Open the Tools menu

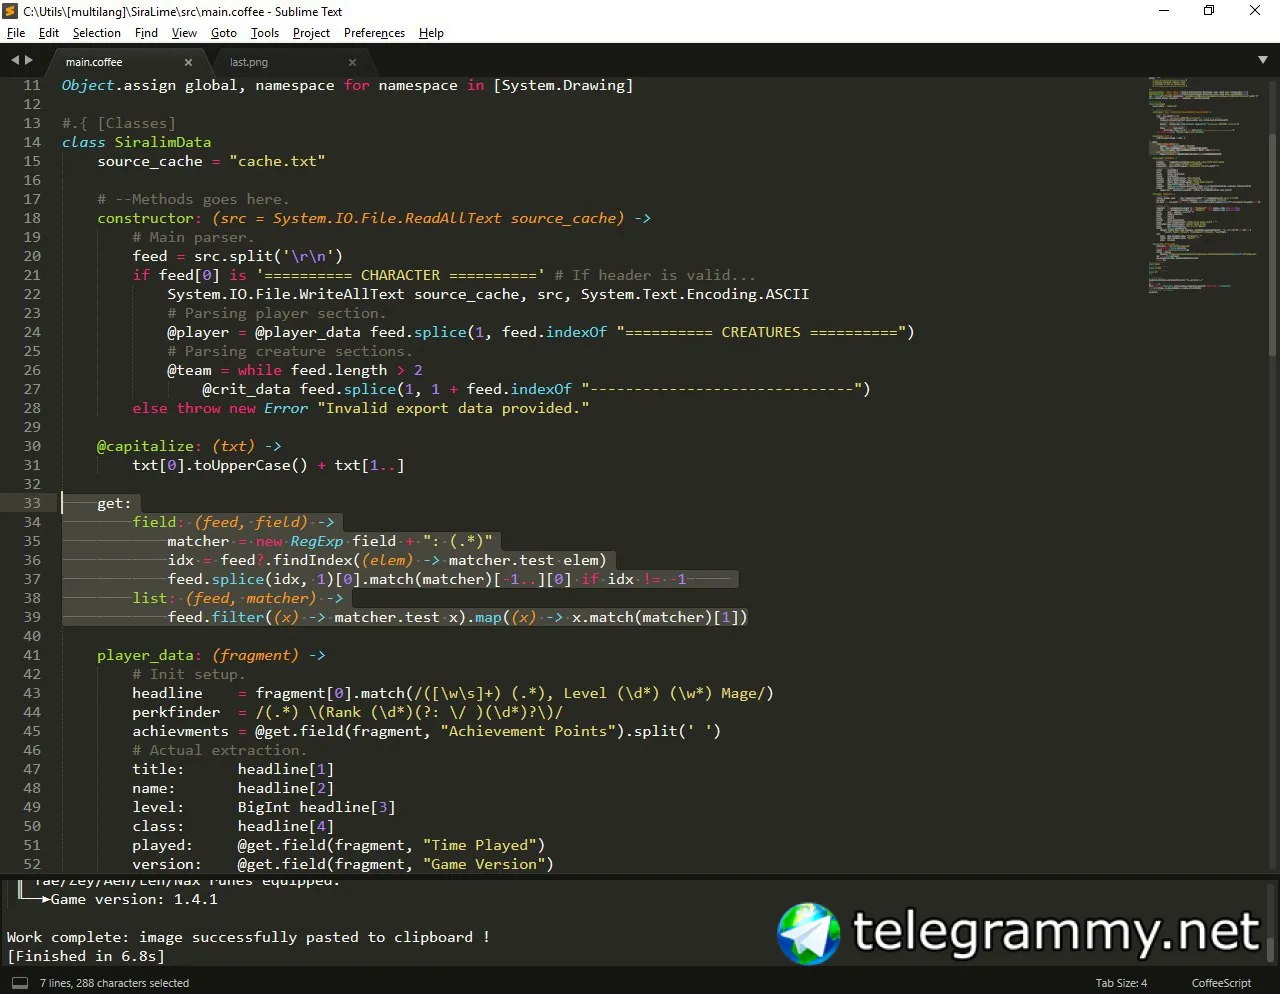click(265, 33)
